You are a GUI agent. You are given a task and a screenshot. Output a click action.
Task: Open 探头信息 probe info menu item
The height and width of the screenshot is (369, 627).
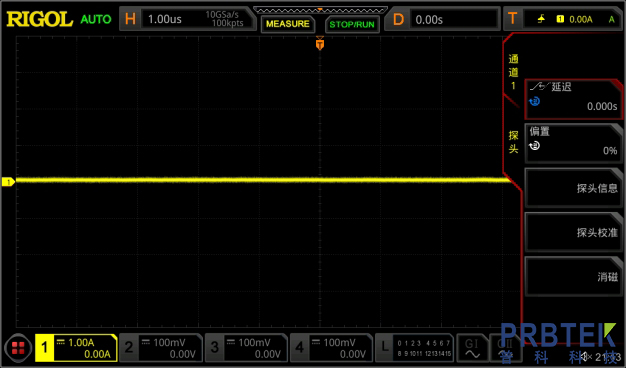[573, 187]
